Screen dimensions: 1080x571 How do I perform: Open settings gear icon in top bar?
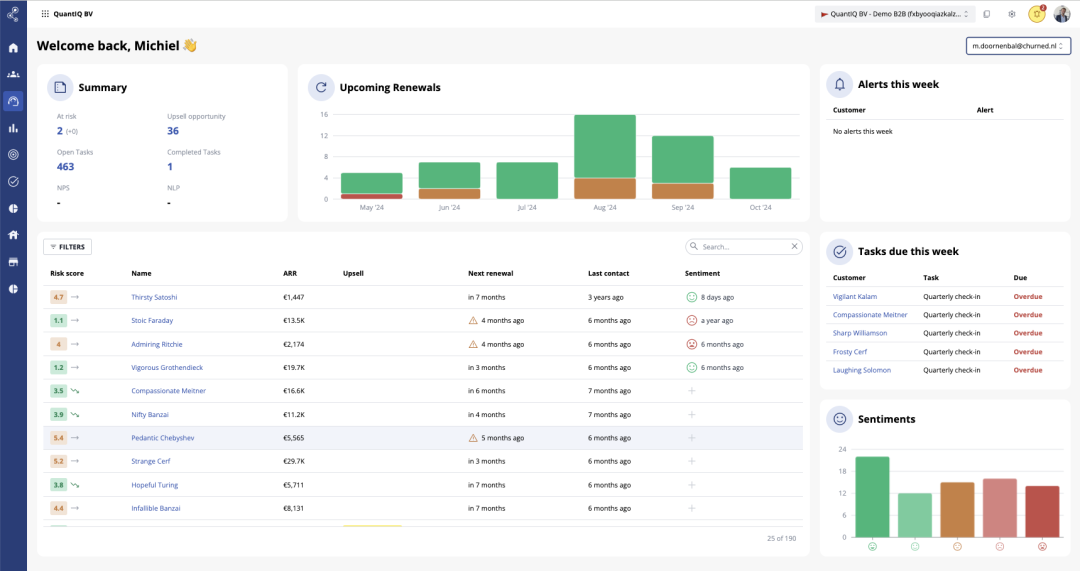pos(1012,14)
